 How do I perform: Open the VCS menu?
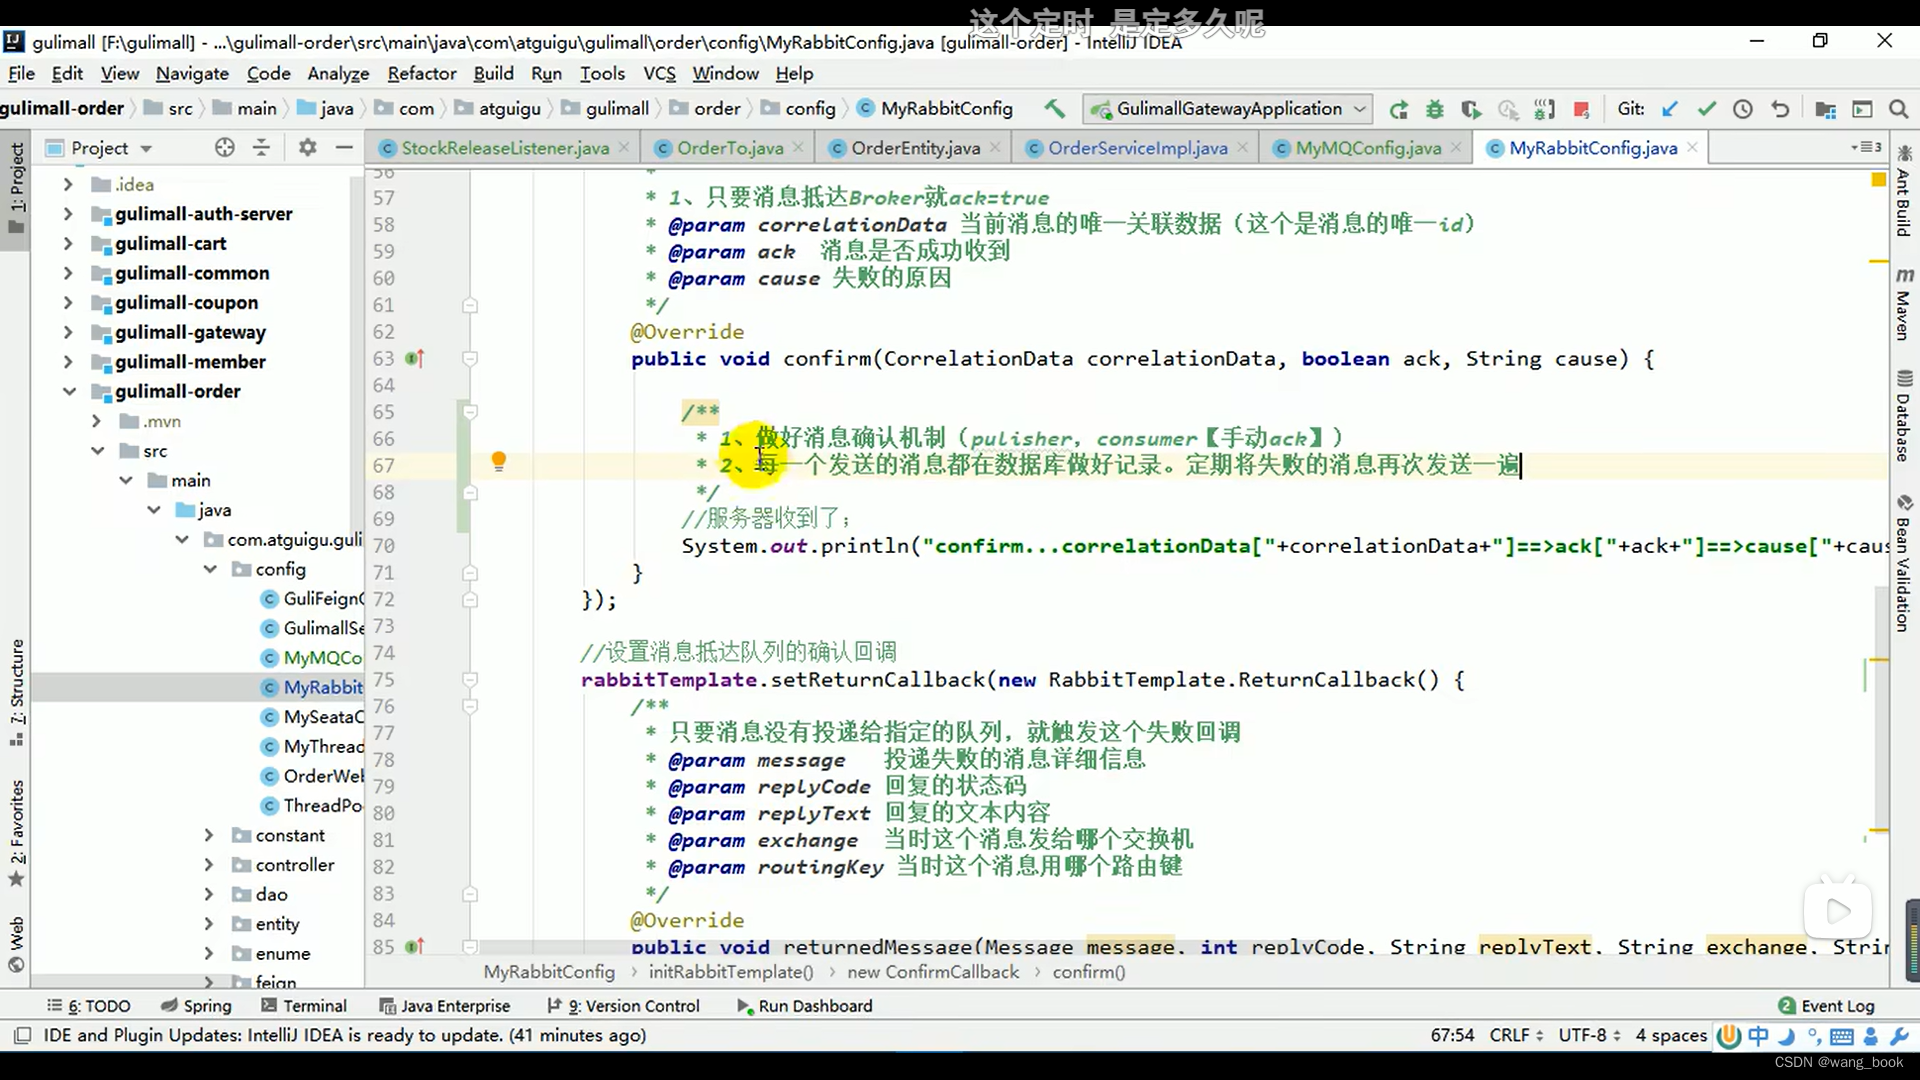659,73
